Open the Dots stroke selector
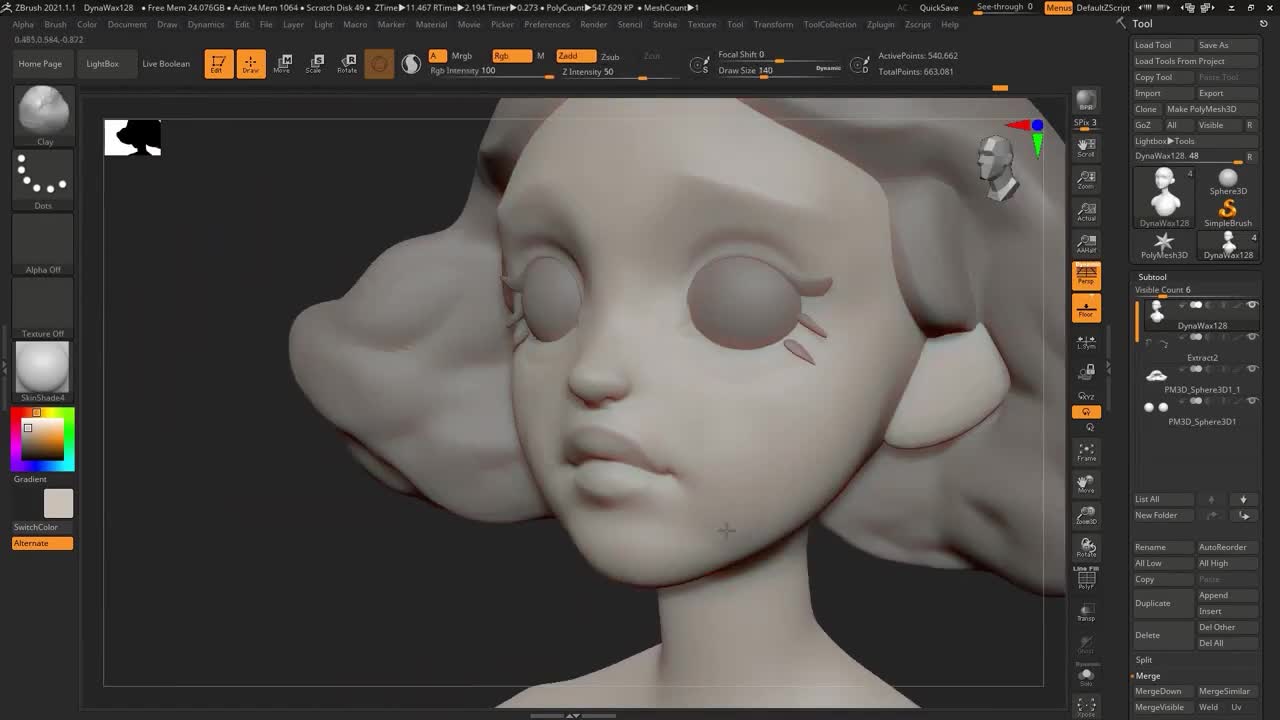1280x720 pixels. pos(43,181)
